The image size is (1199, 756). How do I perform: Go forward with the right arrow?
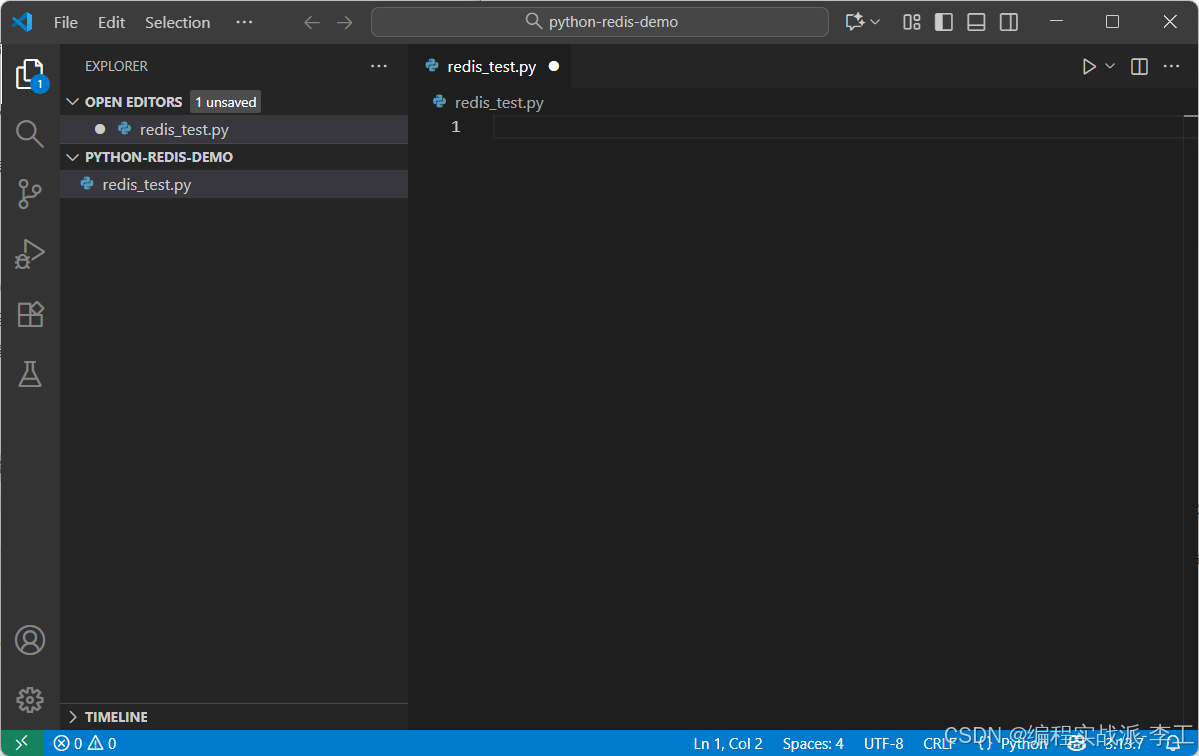coord(345,22)
